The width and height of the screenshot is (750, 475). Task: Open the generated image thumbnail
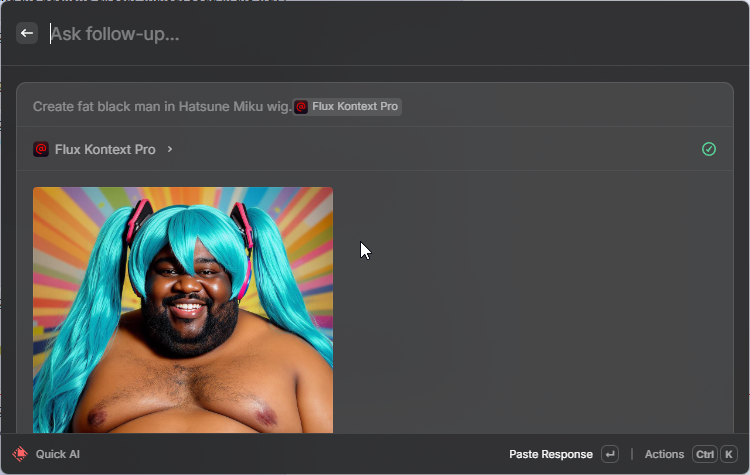183,310
